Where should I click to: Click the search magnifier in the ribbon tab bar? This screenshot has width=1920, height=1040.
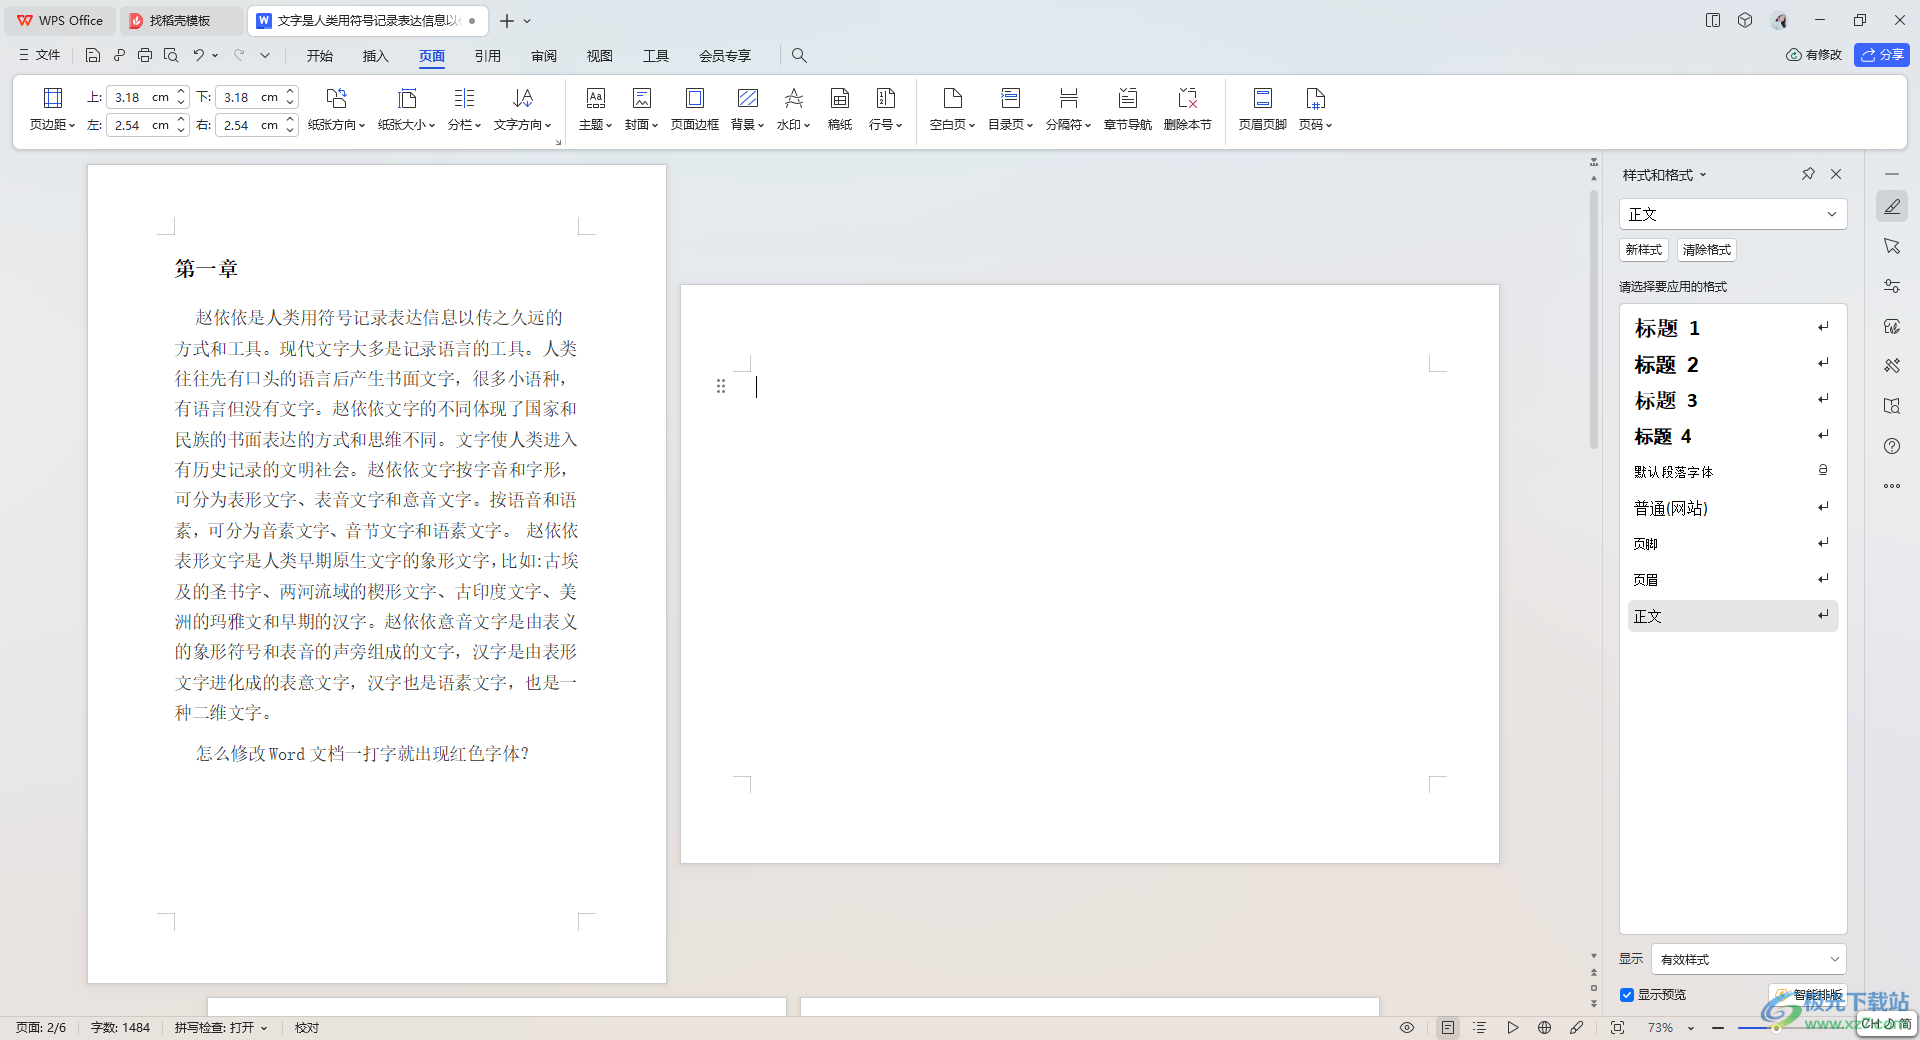click(x=799, y=55)
